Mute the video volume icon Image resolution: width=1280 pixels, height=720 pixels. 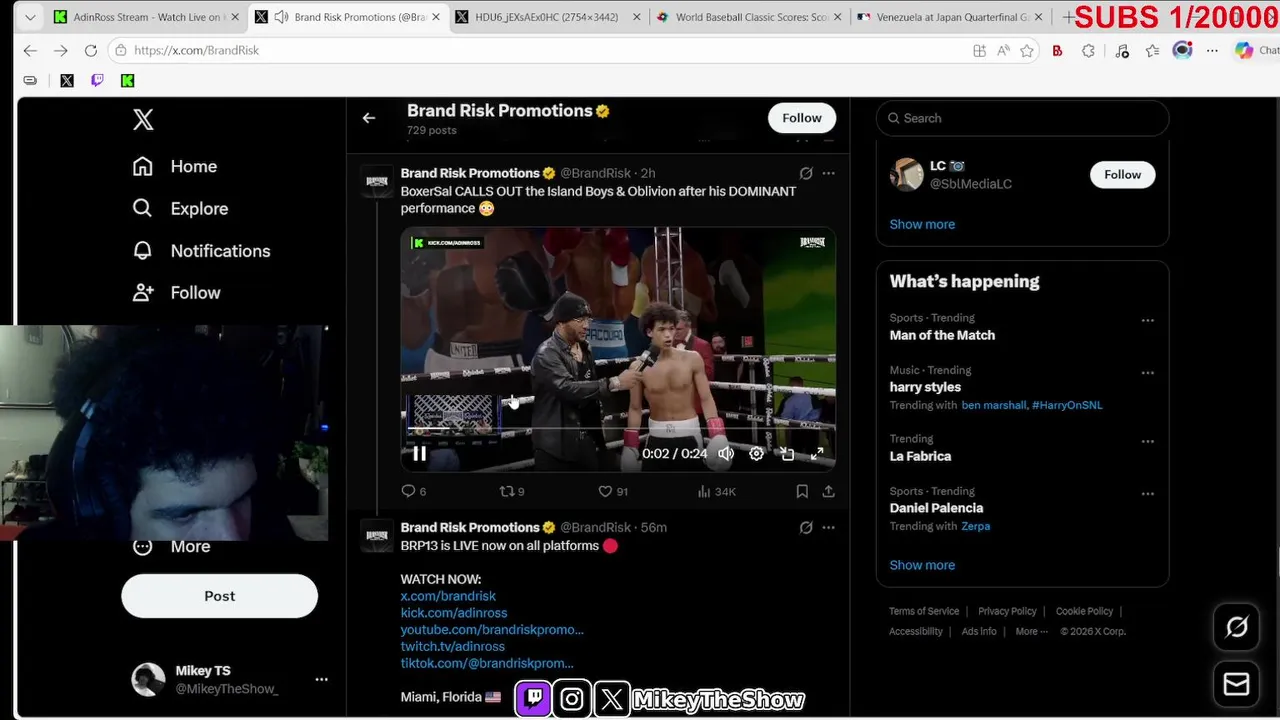coord(726,453)
